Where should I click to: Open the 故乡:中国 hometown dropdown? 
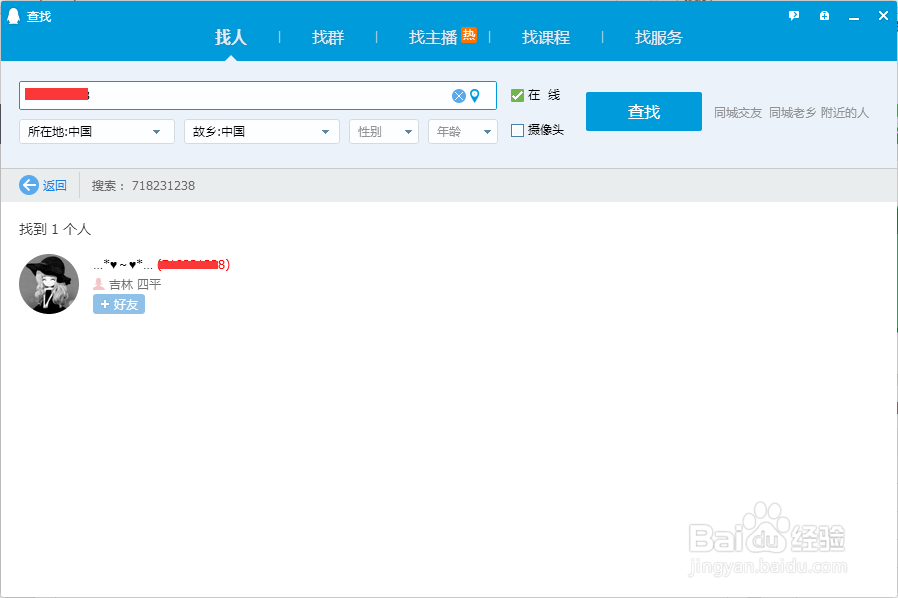pos(262,132)
